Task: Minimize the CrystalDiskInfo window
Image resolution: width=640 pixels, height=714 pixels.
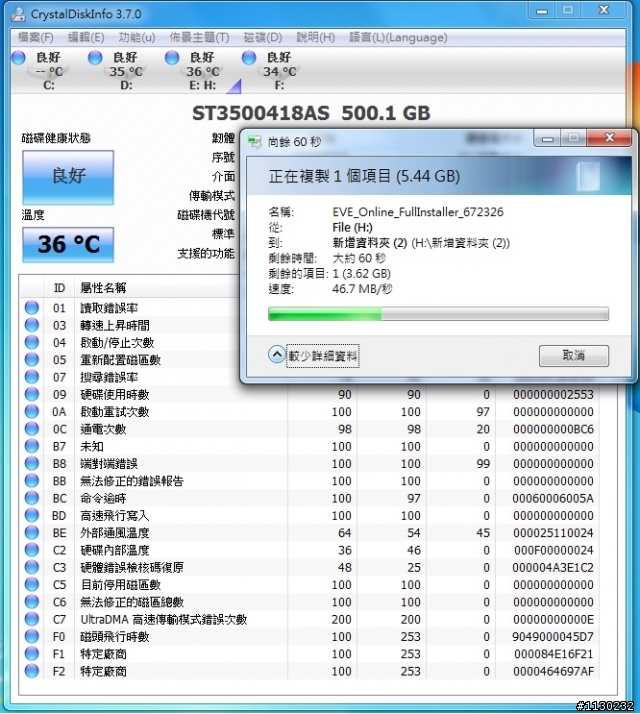Action: [542, 10]
